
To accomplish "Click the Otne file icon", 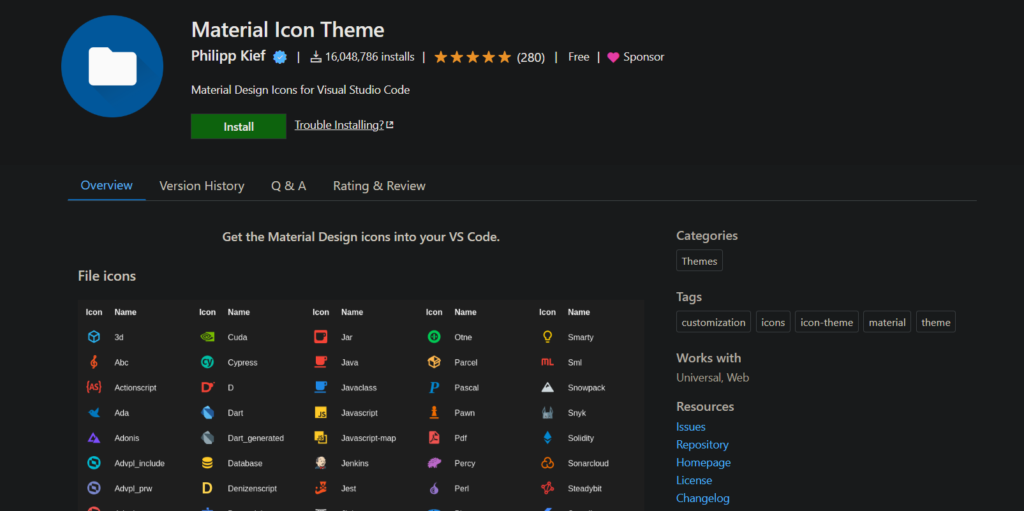I will (434, 337).
